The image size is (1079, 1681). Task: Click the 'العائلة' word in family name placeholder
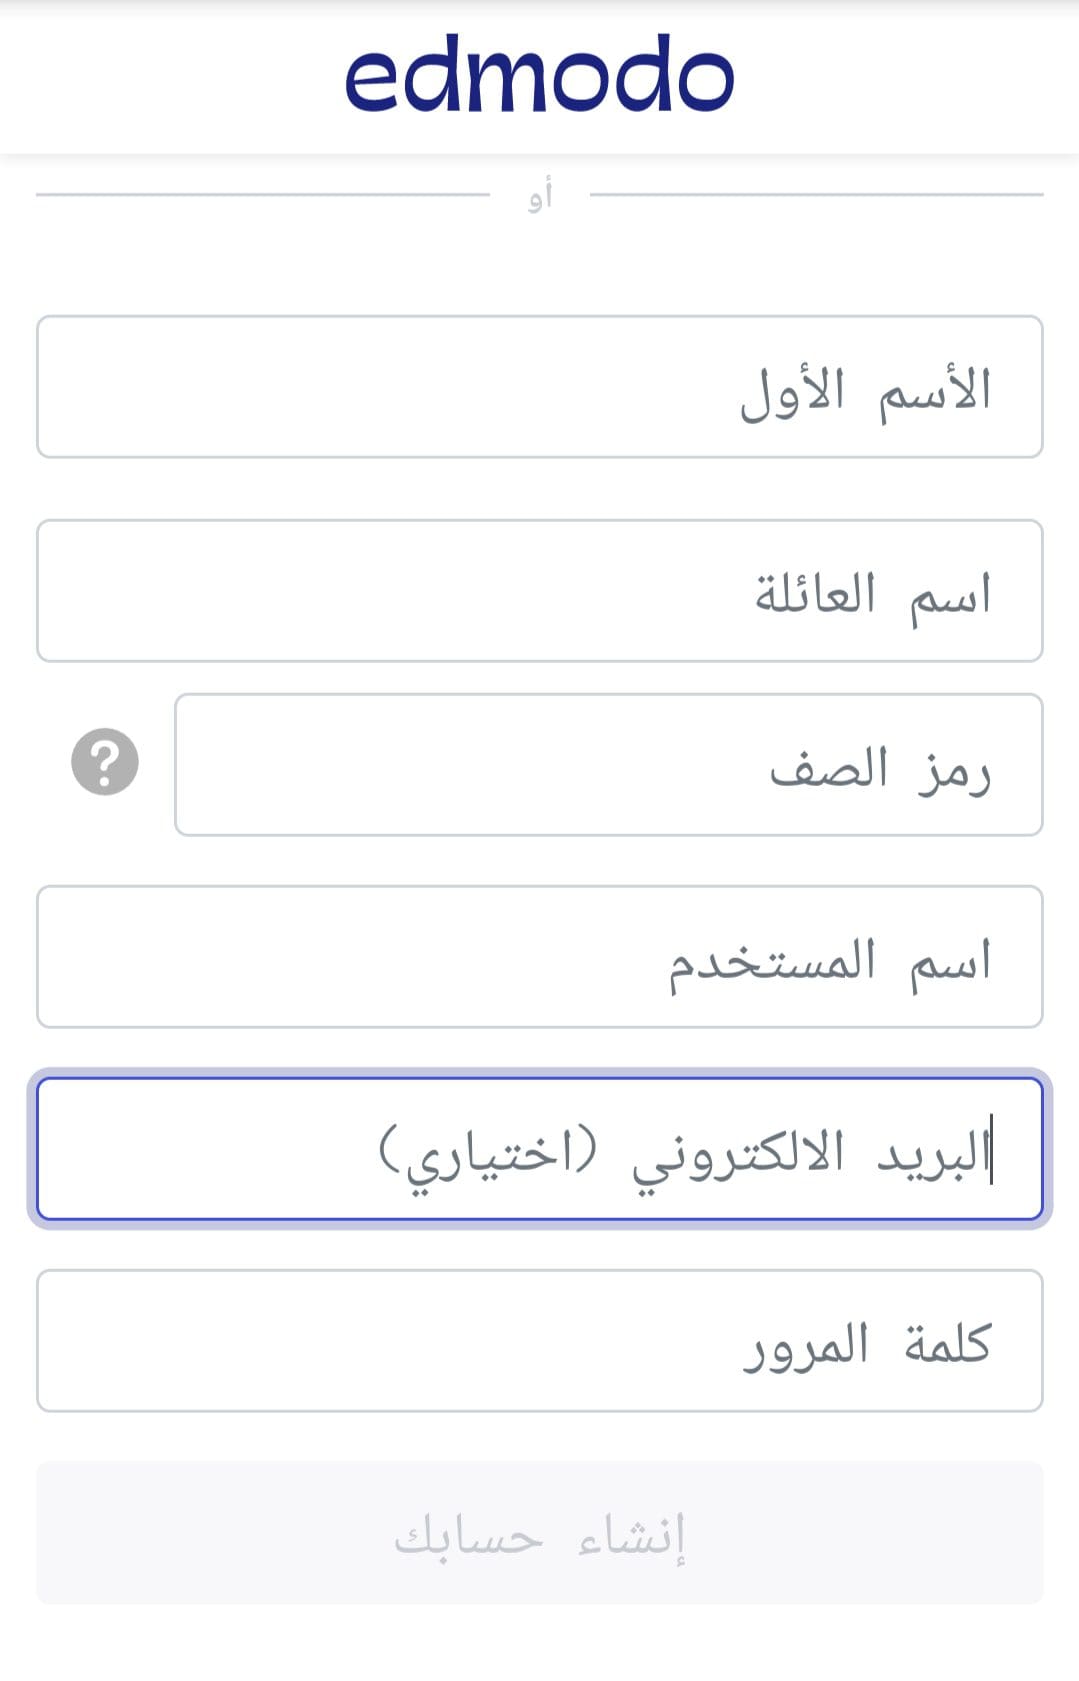click(815, 594)
